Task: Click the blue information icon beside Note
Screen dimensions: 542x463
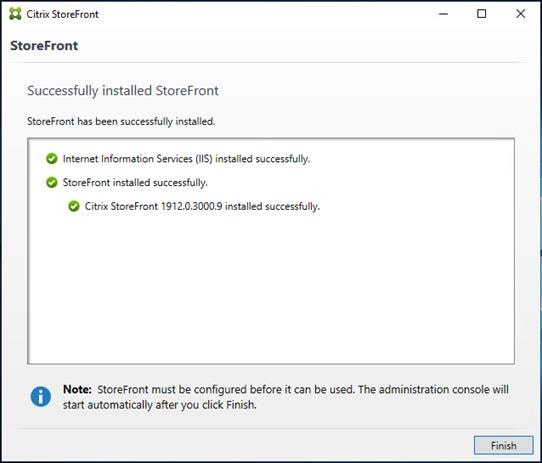Action: point(41,397)
